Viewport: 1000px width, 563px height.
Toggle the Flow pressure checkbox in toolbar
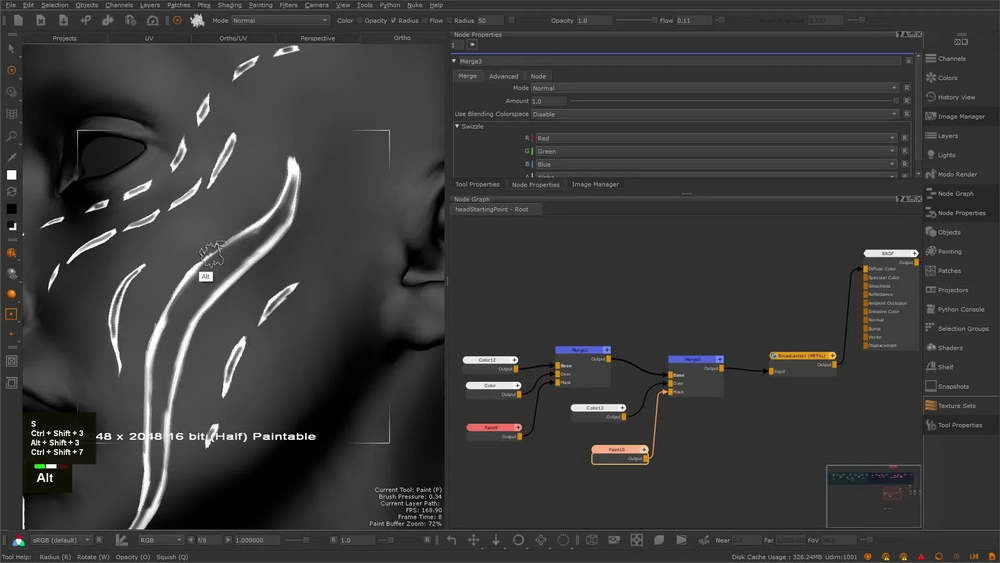[x=449, y=20]
